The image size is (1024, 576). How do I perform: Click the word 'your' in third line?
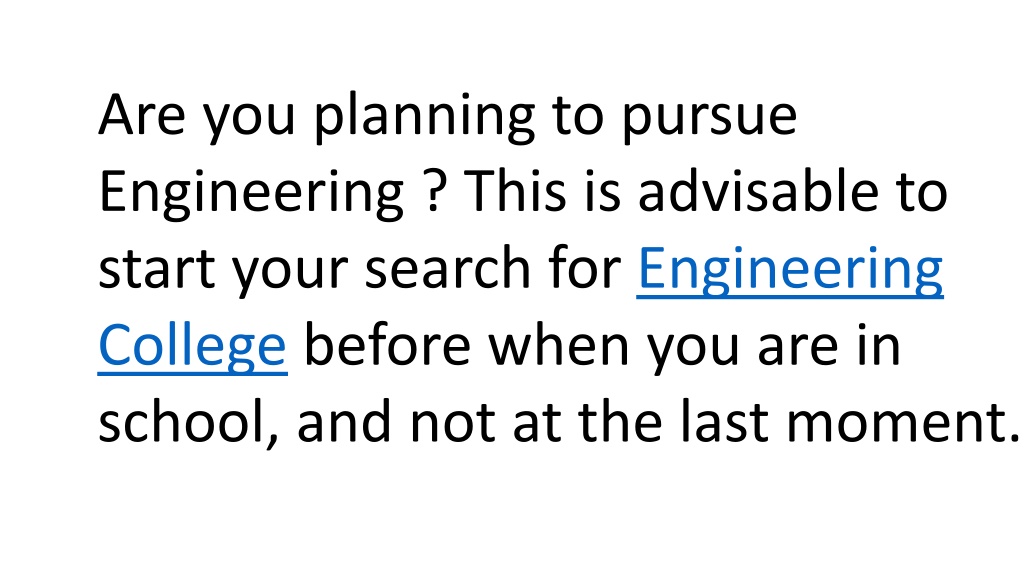pos(290,272)
